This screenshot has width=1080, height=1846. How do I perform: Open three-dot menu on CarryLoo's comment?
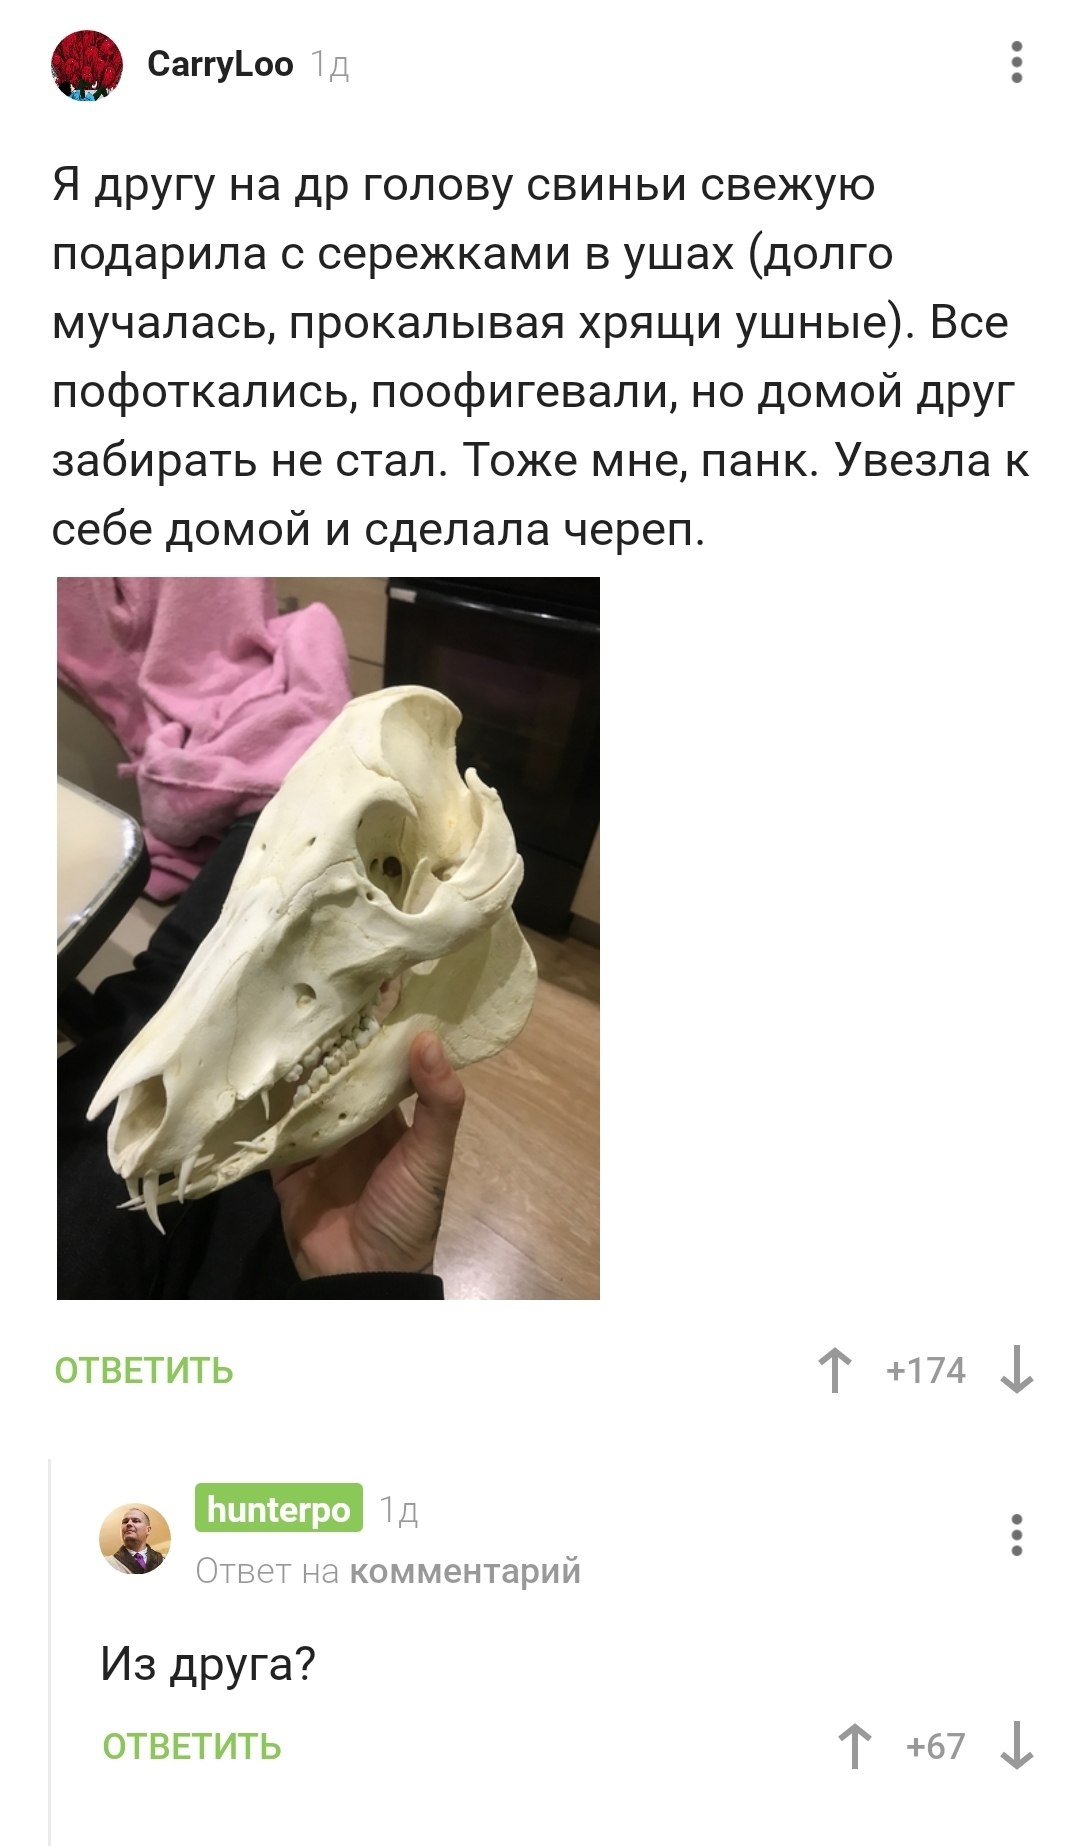pos(1017,62)
